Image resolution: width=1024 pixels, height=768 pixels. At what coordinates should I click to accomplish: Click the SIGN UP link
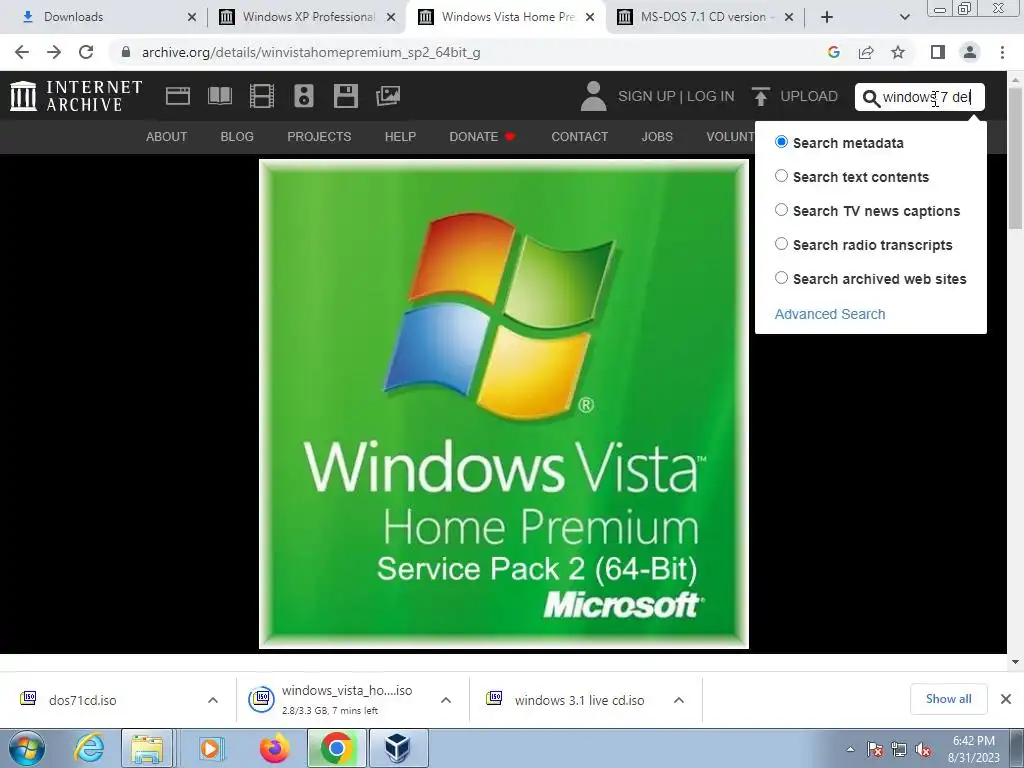coord(647,96)
